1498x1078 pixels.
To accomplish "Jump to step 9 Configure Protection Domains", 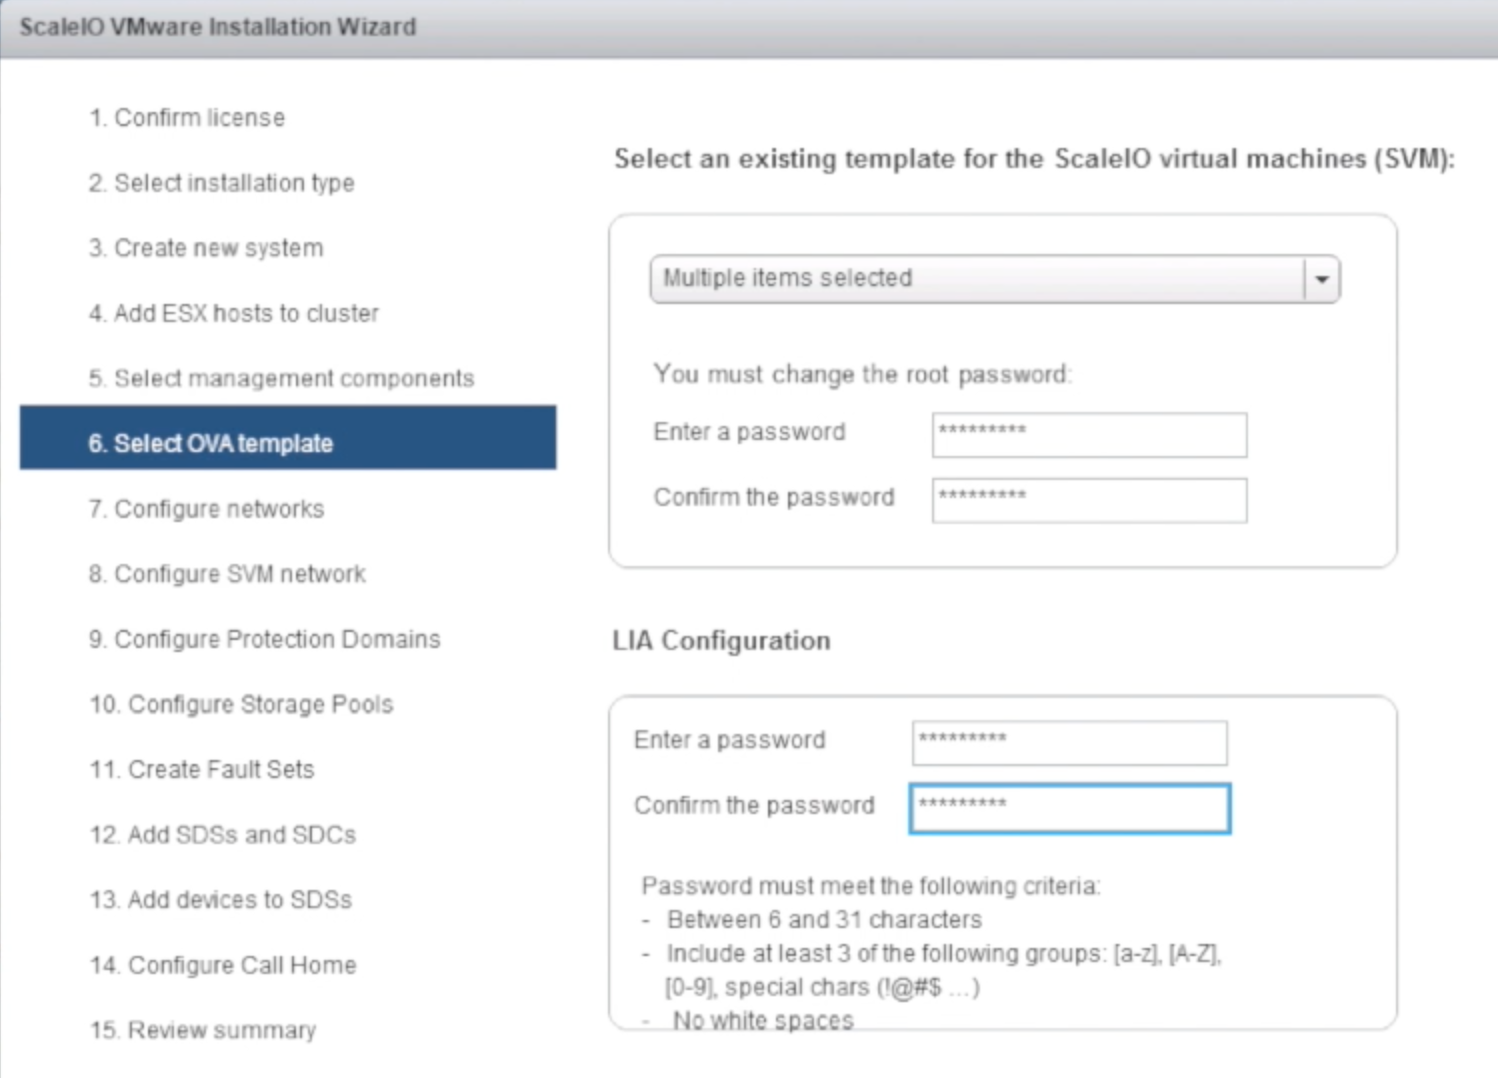I will coord(264,639).
